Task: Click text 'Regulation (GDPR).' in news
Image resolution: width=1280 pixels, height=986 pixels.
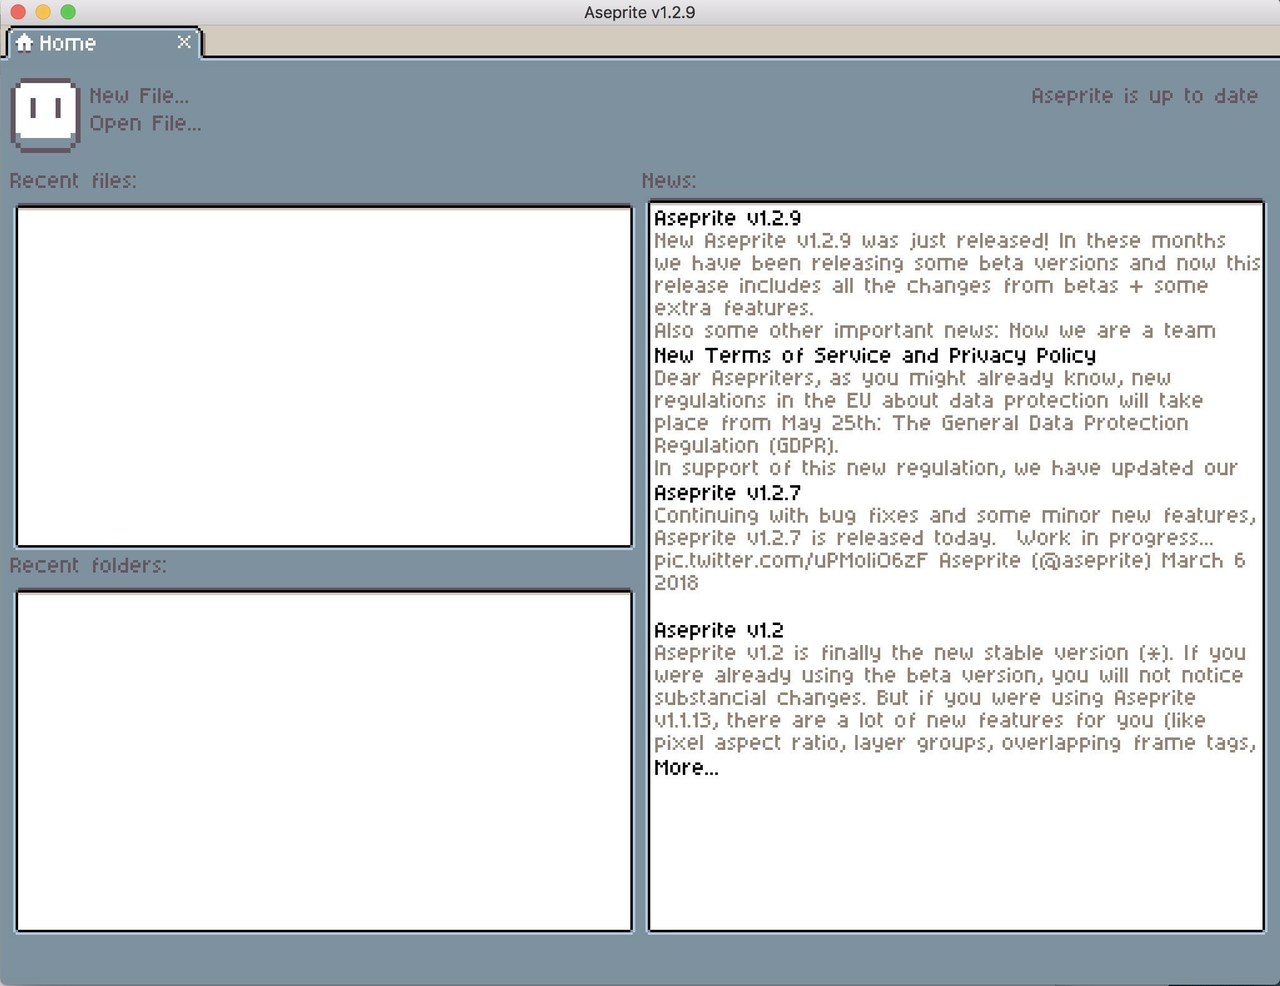Action: pyautogui.click(x=746, y=446)
